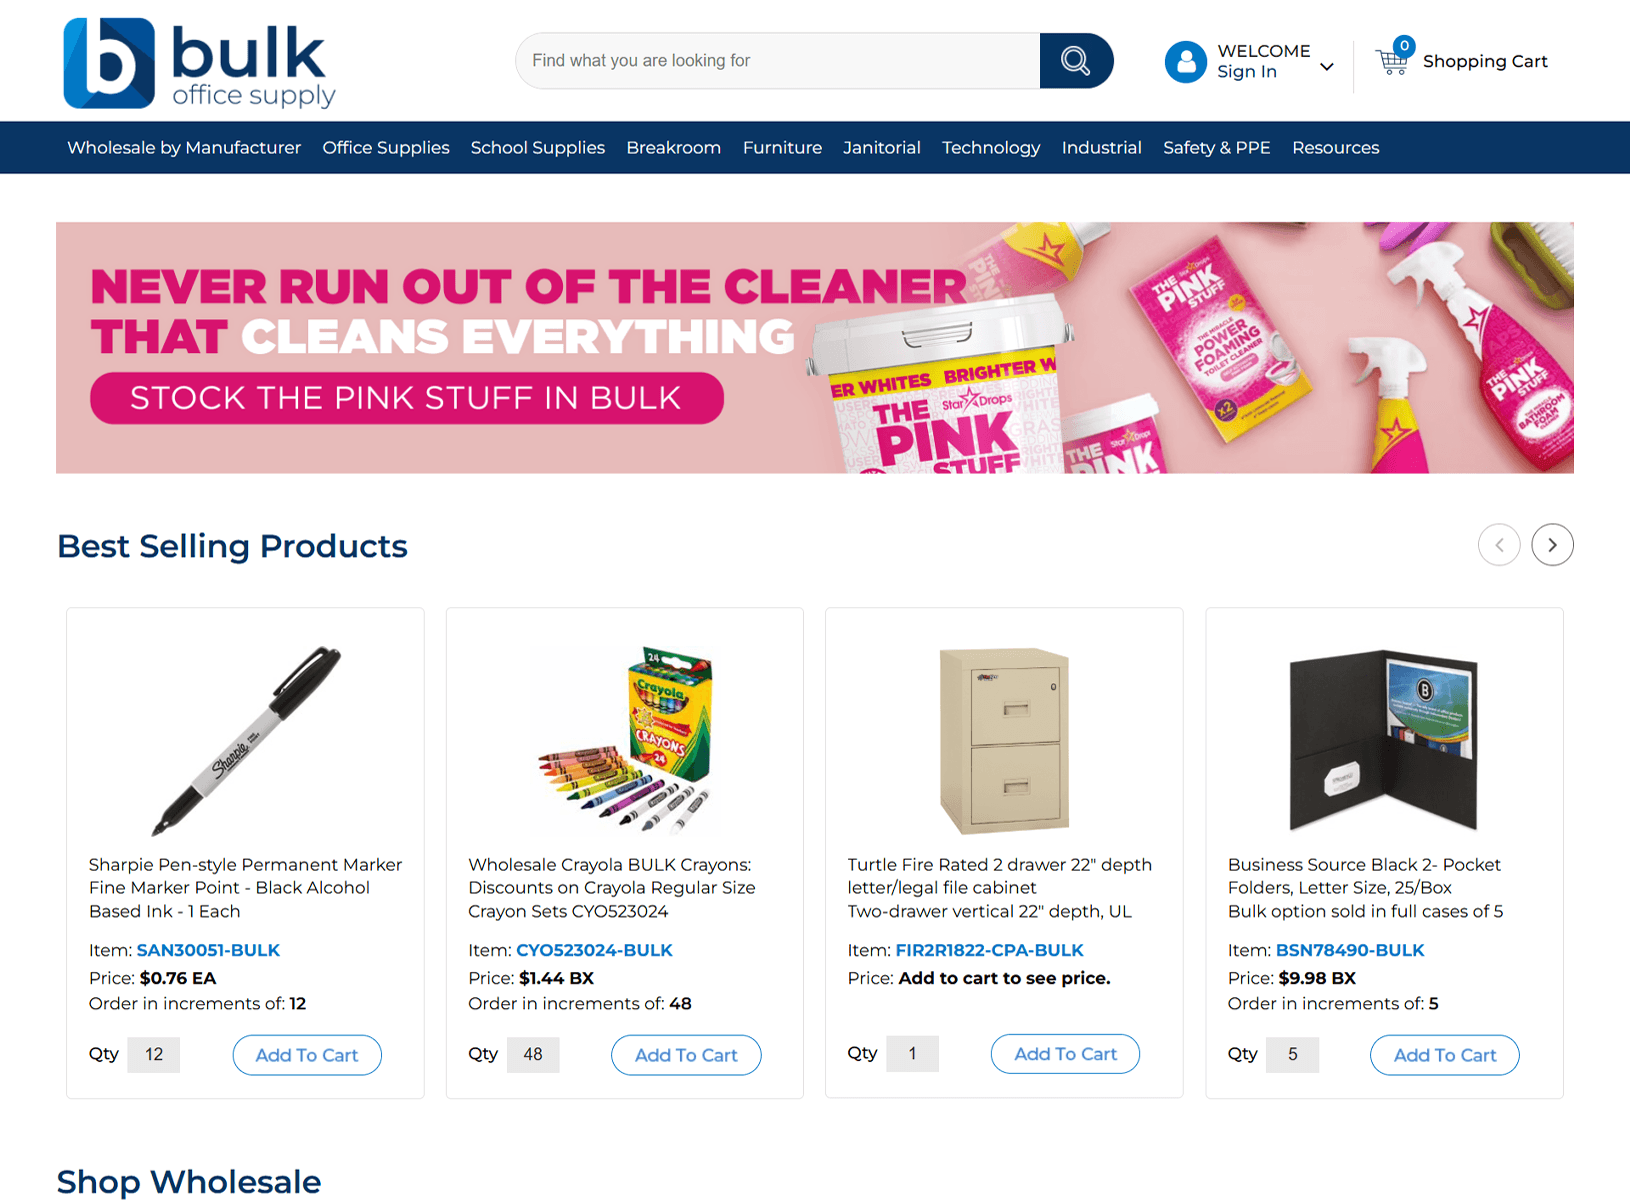1630x1200 pixels.
Task: Open the Safety & PPE menu
Action: point(1217,148)
